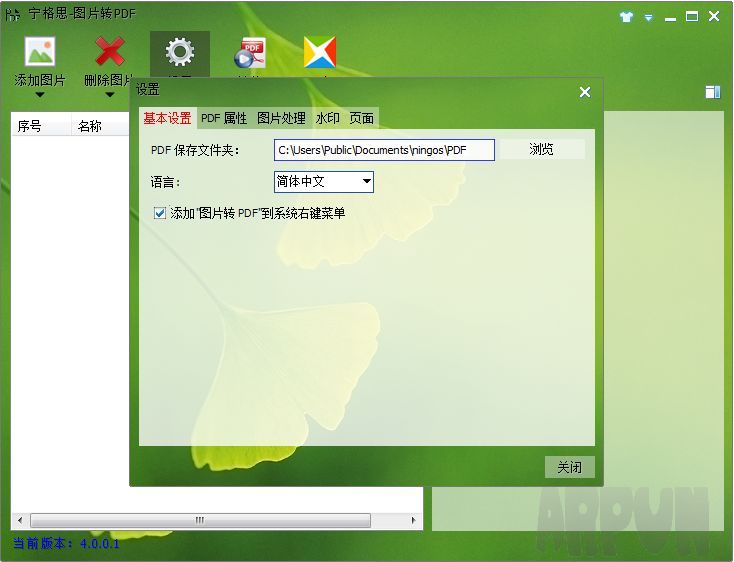Switch to the 水印 tab
This screenshot has height=562, width=734.
coord(328,118)
